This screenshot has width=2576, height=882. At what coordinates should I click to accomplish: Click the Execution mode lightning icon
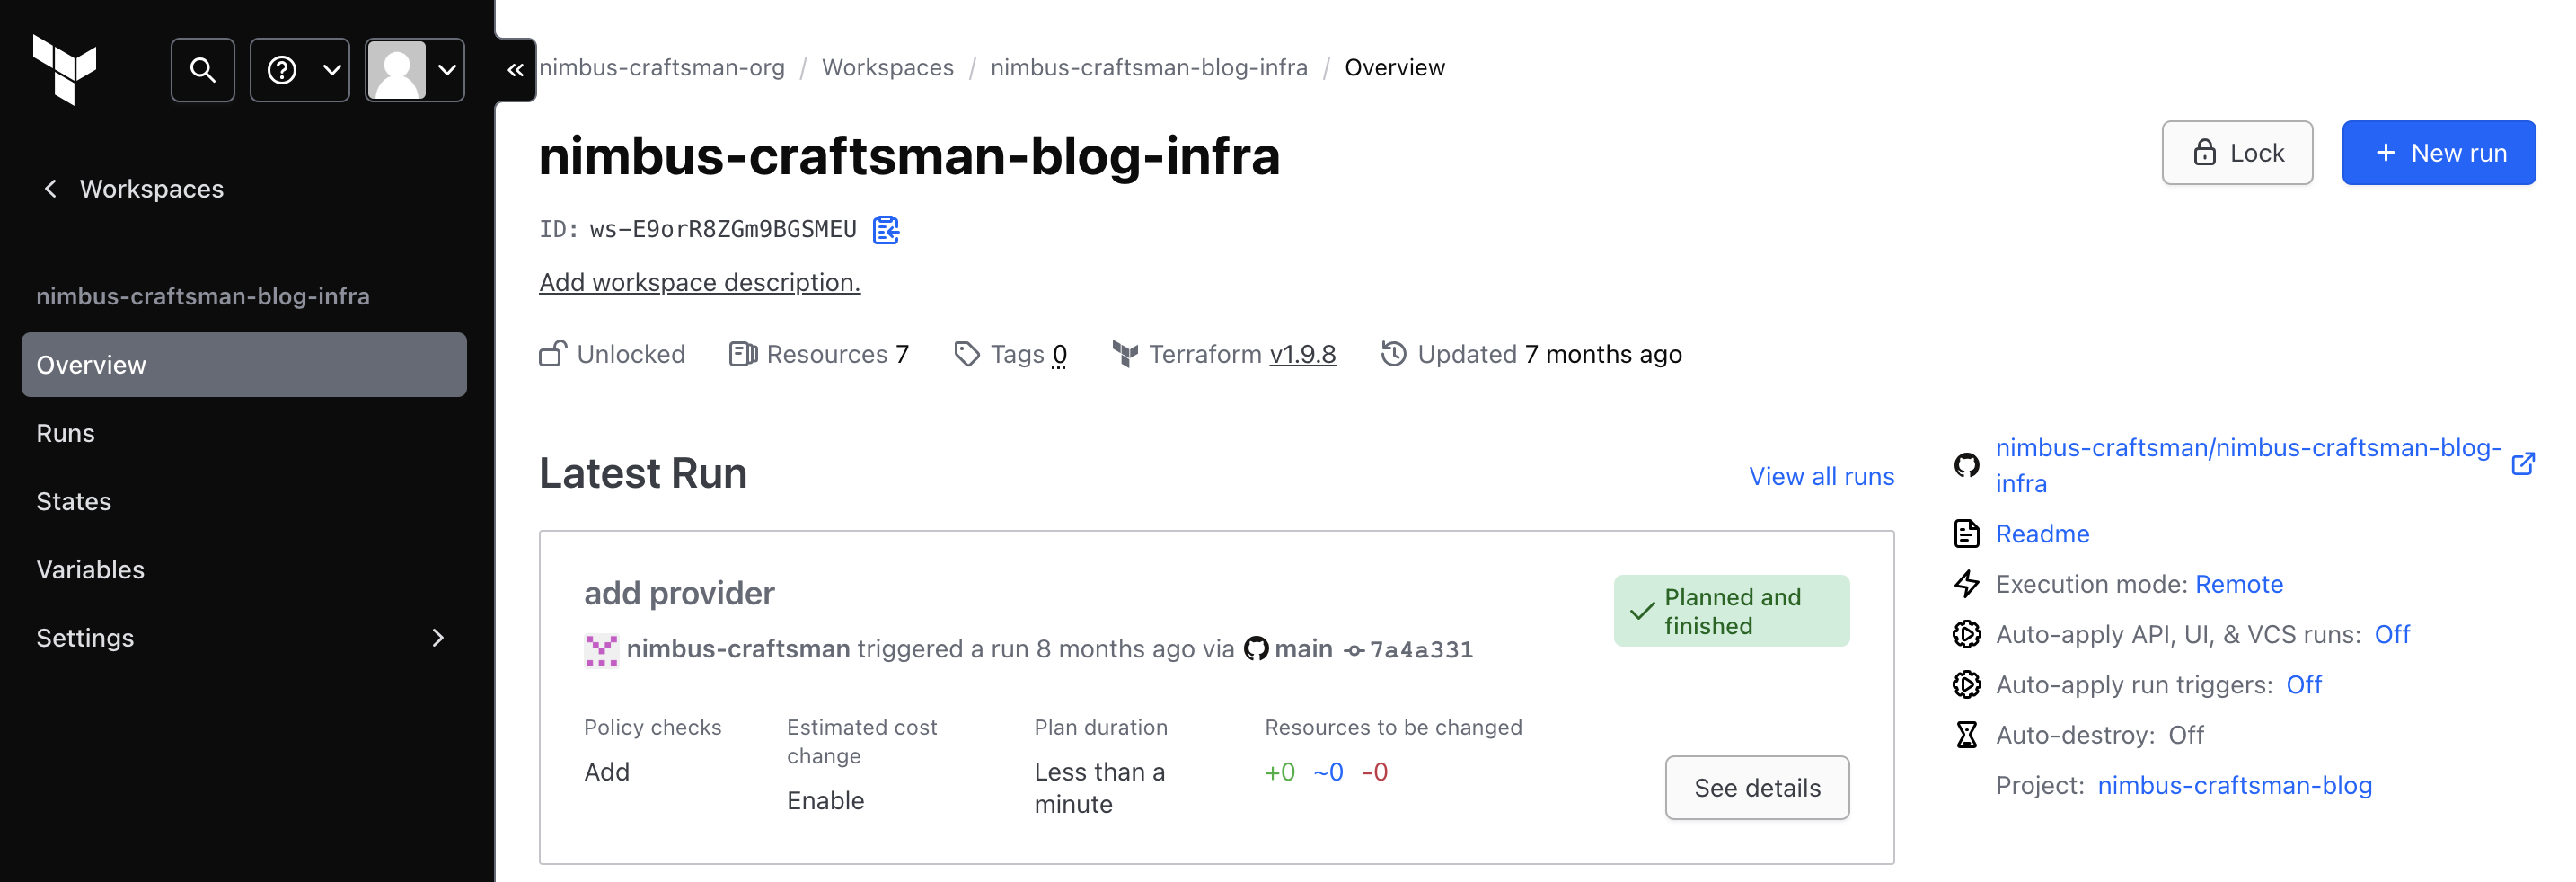coord(1966,584)
